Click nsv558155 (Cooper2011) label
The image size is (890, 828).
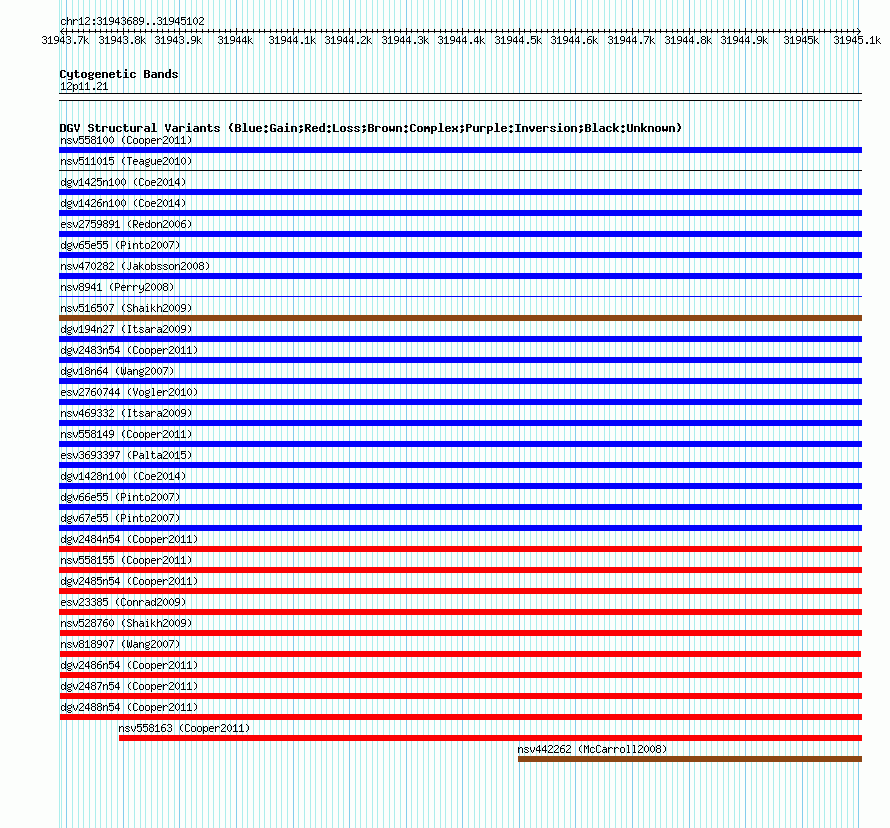(x=126, y=560)
